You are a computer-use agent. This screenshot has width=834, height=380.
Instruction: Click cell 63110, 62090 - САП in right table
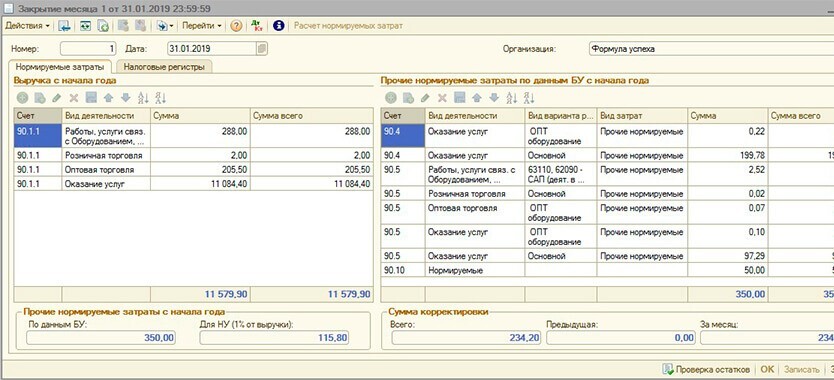(x=561, y=175)
